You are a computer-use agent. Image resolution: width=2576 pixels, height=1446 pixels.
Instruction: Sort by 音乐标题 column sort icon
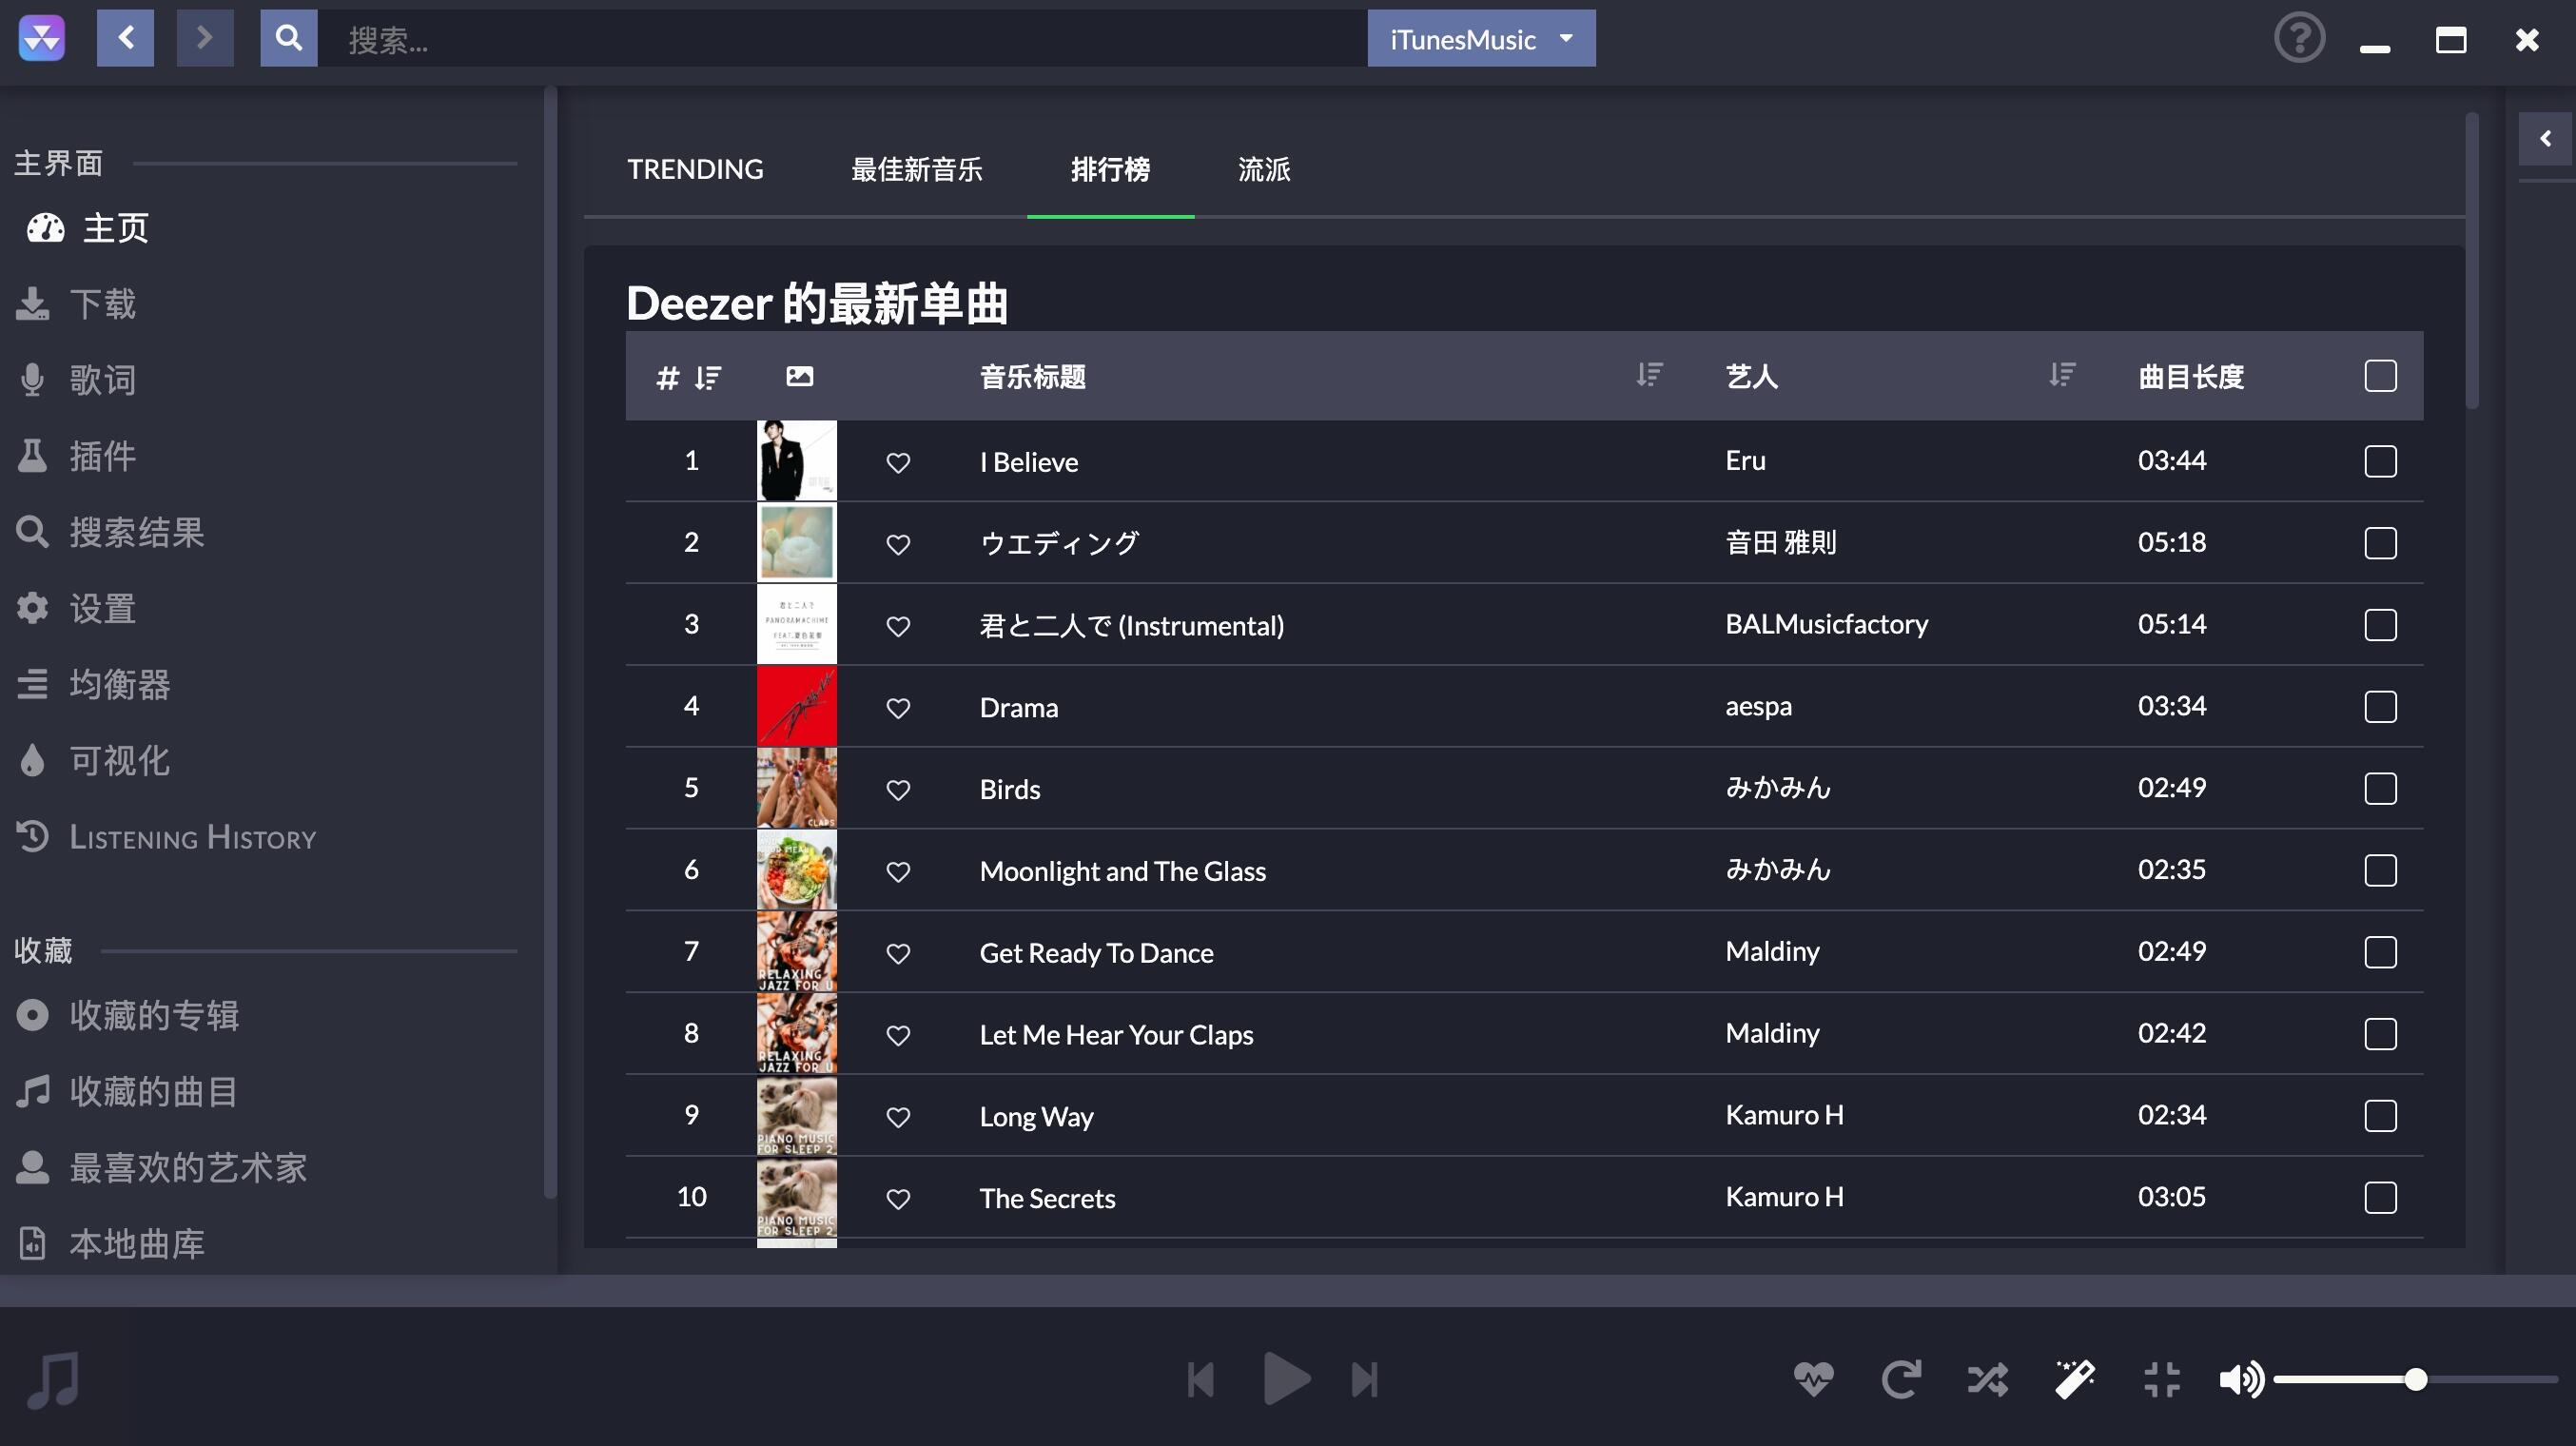pyautogui.click(x=1649, y=375)
